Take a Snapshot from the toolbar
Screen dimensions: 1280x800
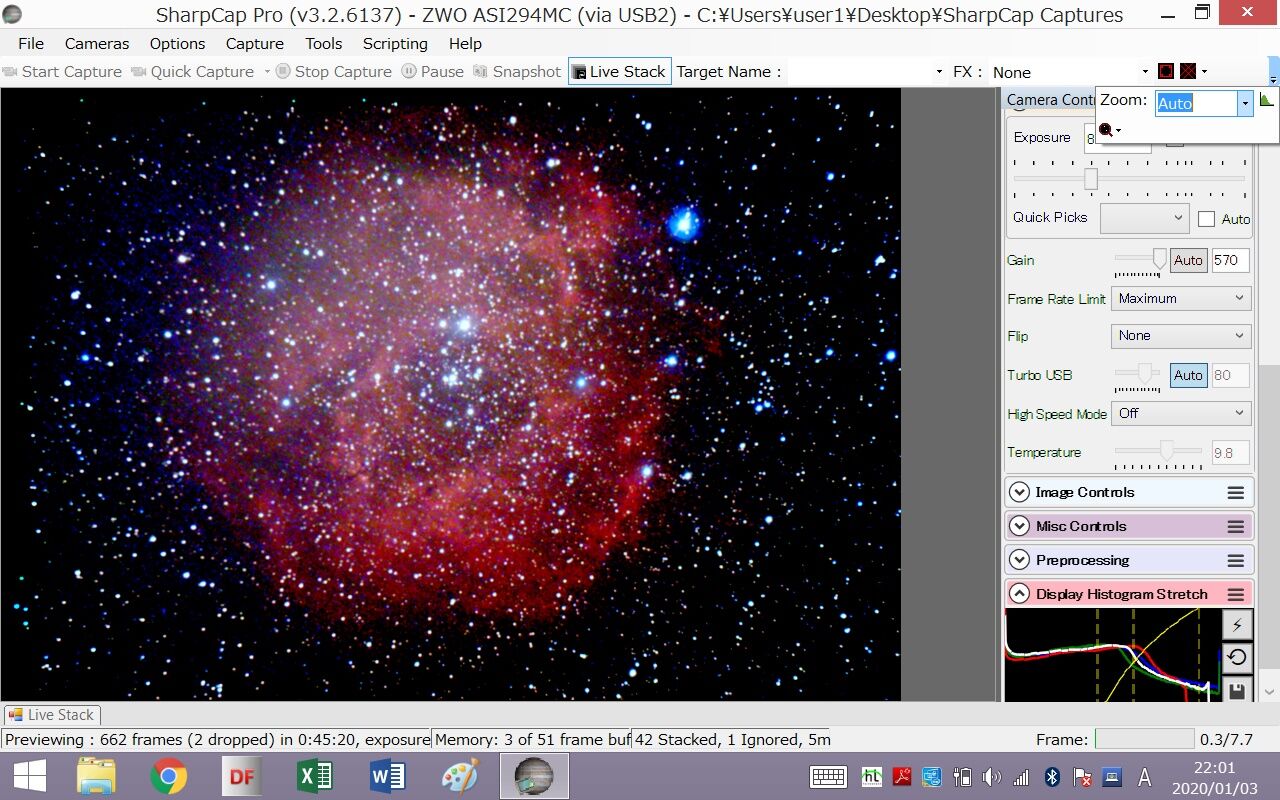pos(517,72)
